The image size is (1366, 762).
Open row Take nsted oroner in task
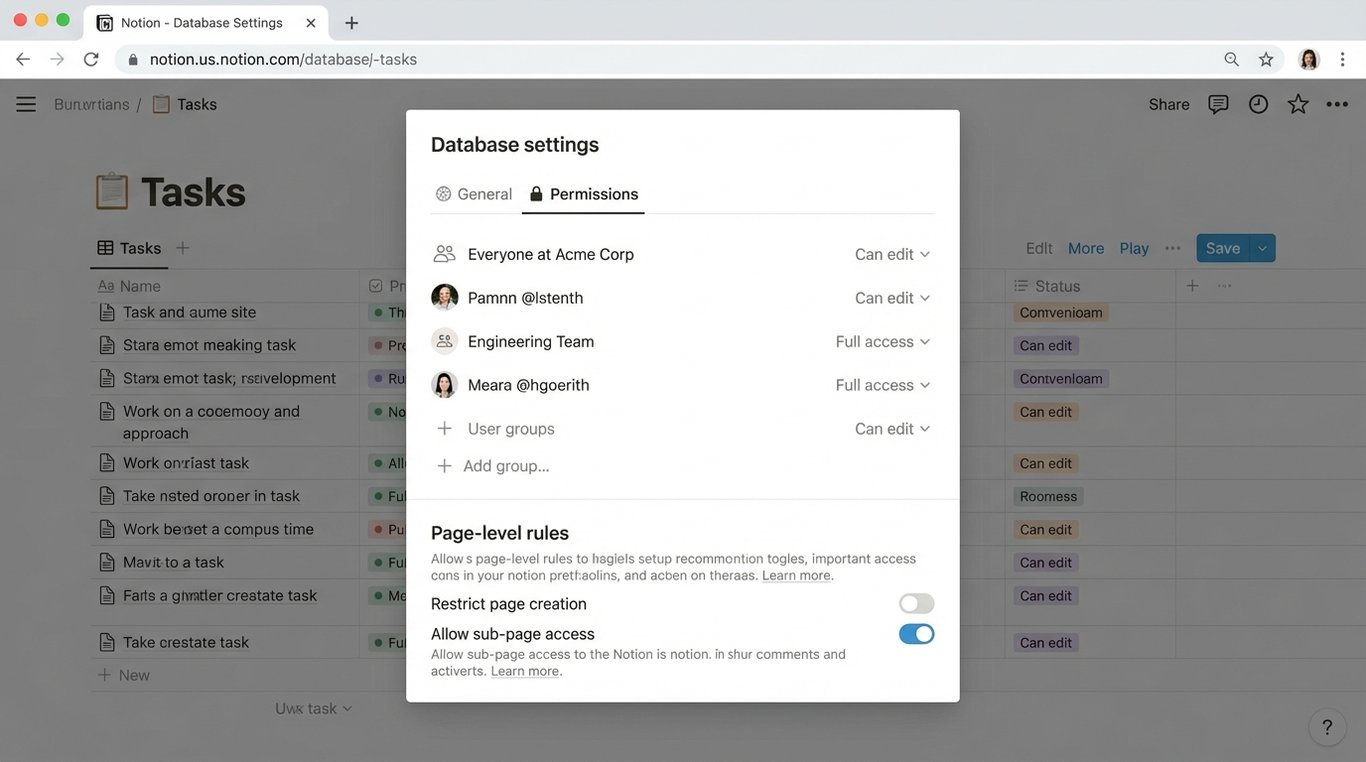point(211,496)
